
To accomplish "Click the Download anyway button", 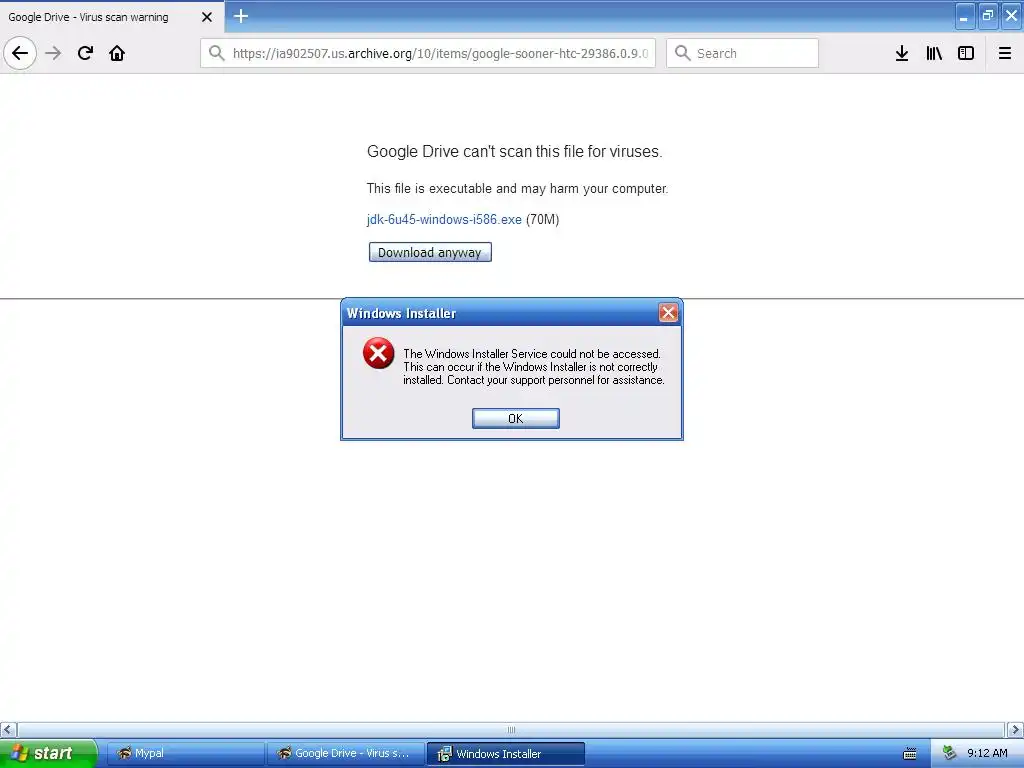I will click(x=430, y=252).
